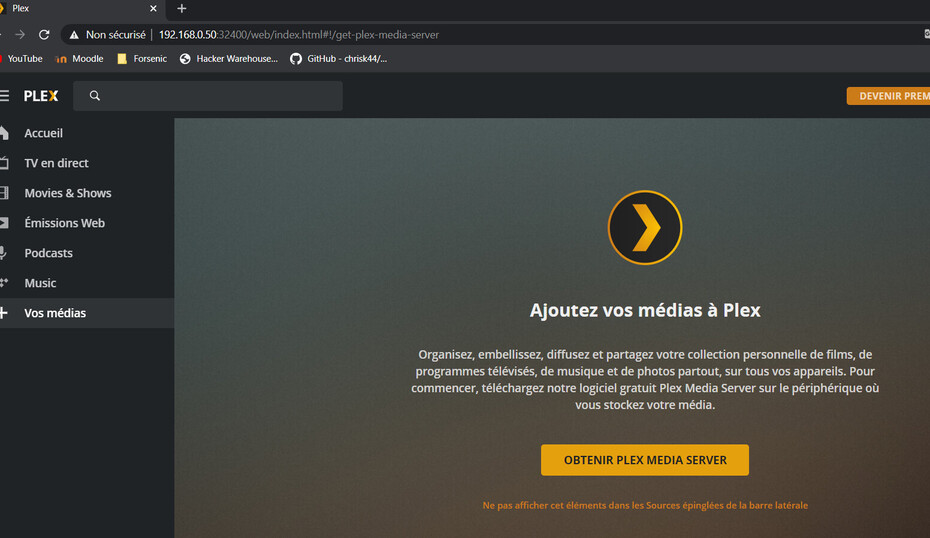Open the YouTube bookmark
930x538 pixels.
21,59
